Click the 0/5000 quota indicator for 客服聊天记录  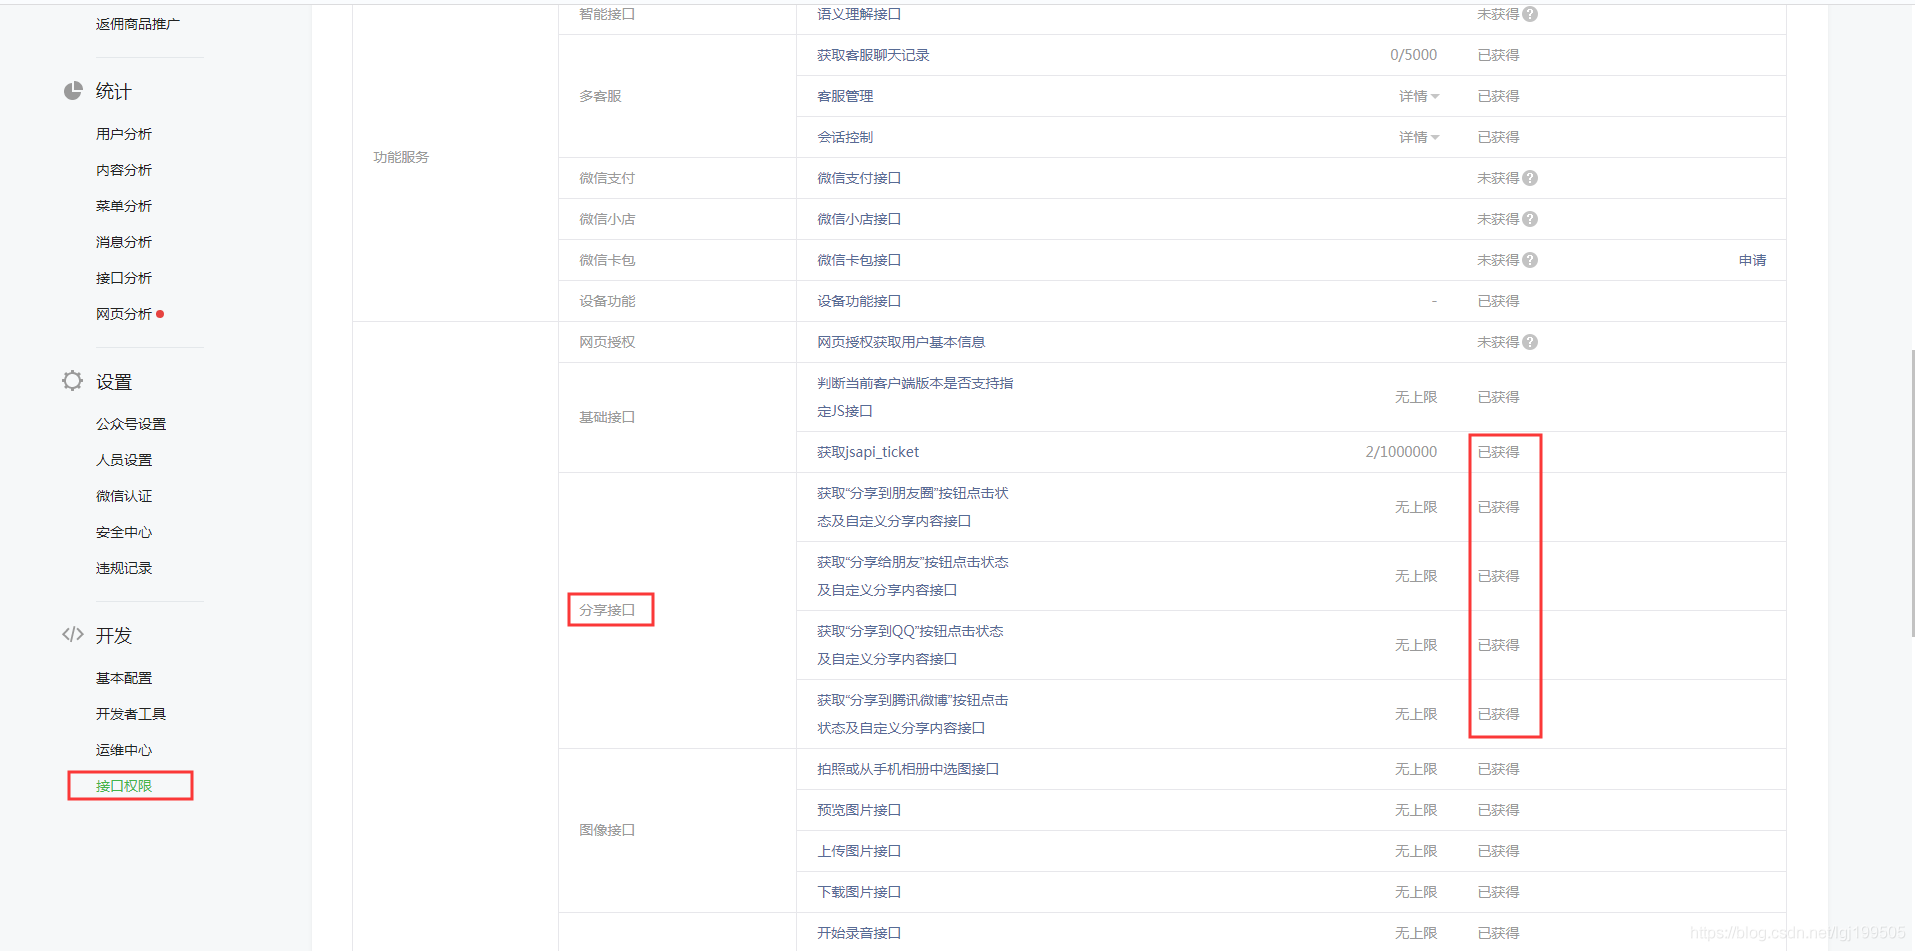click(1413, 55)
